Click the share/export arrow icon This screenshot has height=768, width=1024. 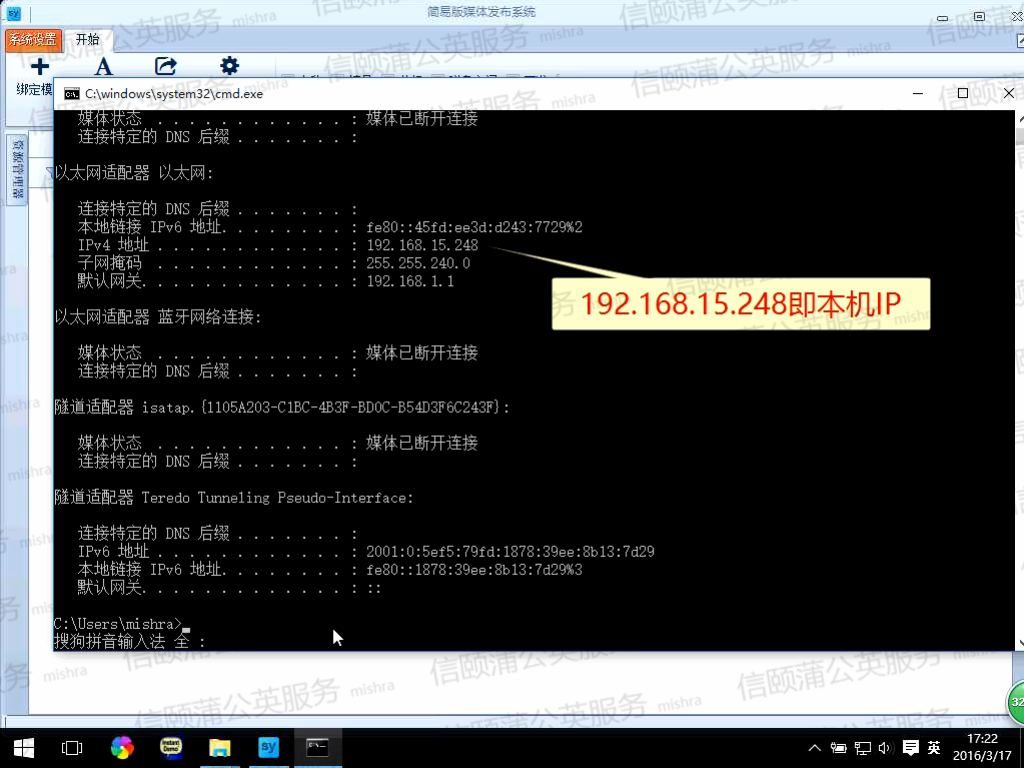(166, 67)
